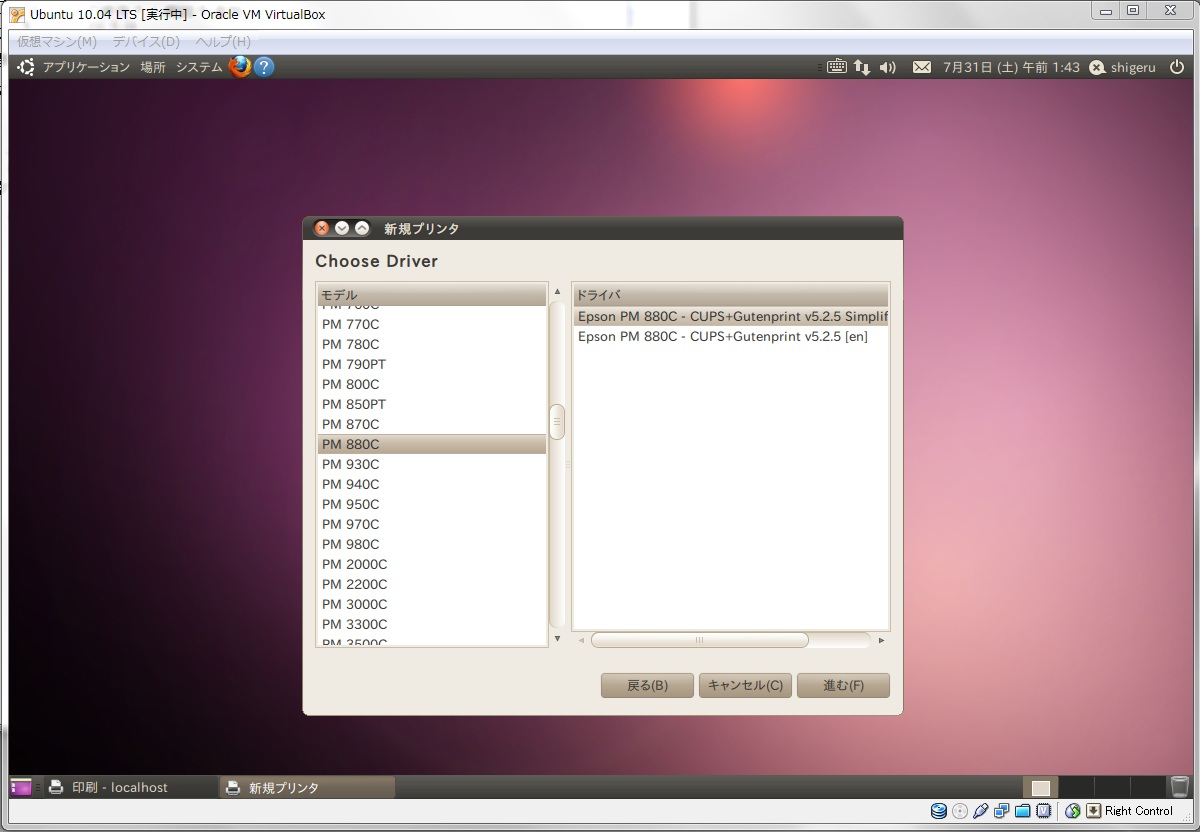Grab the driver list horizontal scrollbar handle

[699, 640]
